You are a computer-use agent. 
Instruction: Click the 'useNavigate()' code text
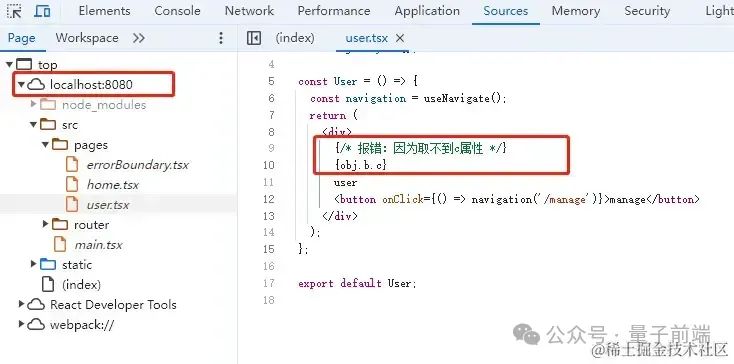click(462, 98)
